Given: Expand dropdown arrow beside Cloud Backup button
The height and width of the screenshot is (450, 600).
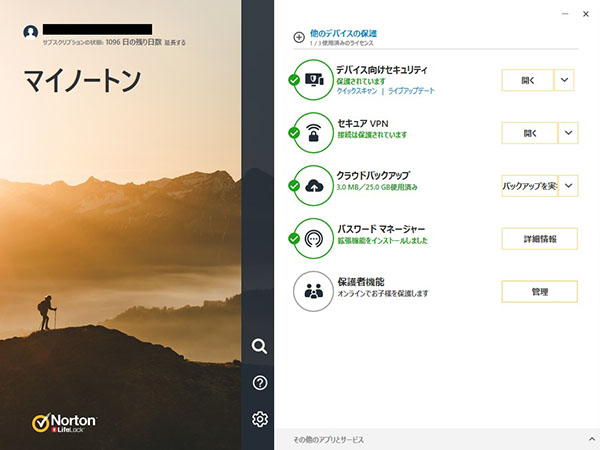Looking at the screenshot, I should point(568,186).
